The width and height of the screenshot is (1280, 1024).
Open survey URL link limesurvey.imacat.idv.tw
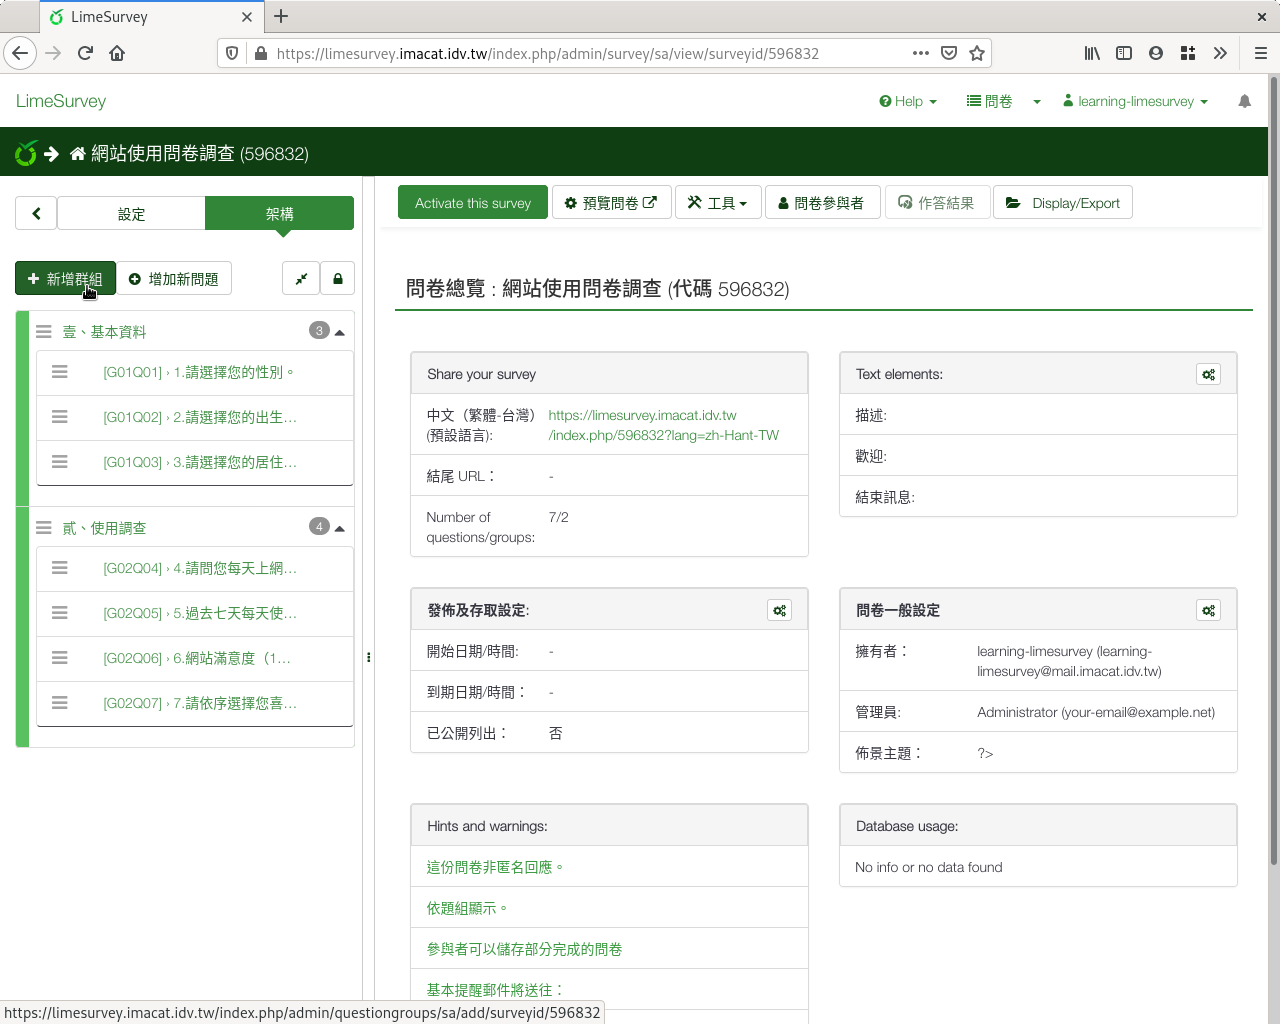[x=663, y=425]
